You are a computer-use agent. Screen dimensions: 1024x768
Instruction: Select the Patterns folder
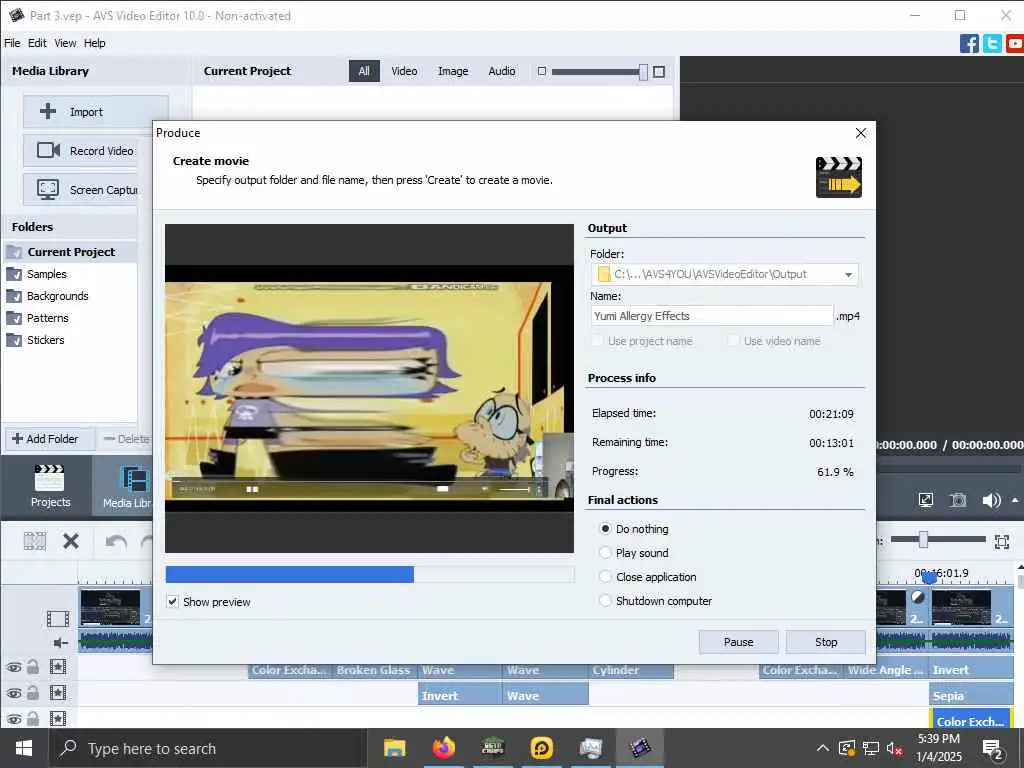coord(47,318)
